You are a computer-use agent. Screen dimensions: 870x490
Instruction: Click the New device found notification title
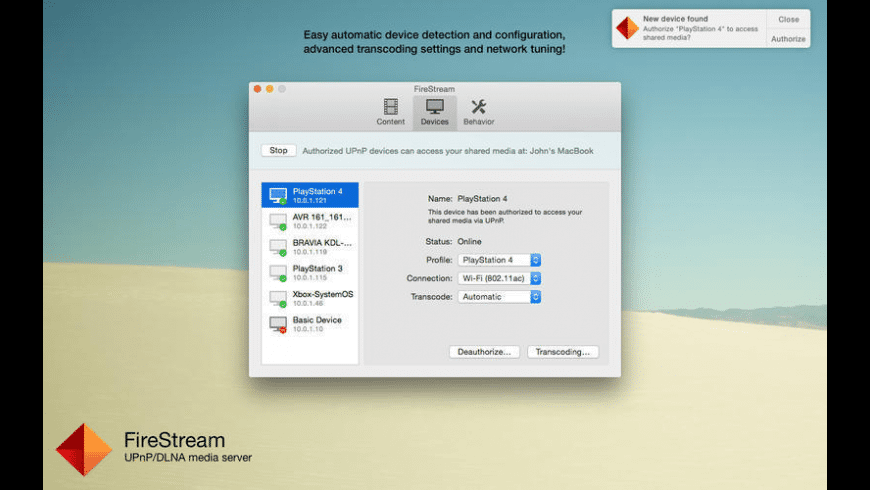(x=675, y=19)
